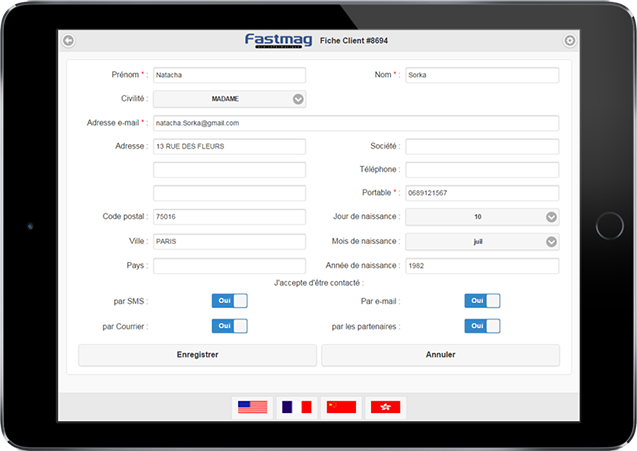Click the back arrow icon in header
This screenshot has width=637, height=451.
(68, 41)
